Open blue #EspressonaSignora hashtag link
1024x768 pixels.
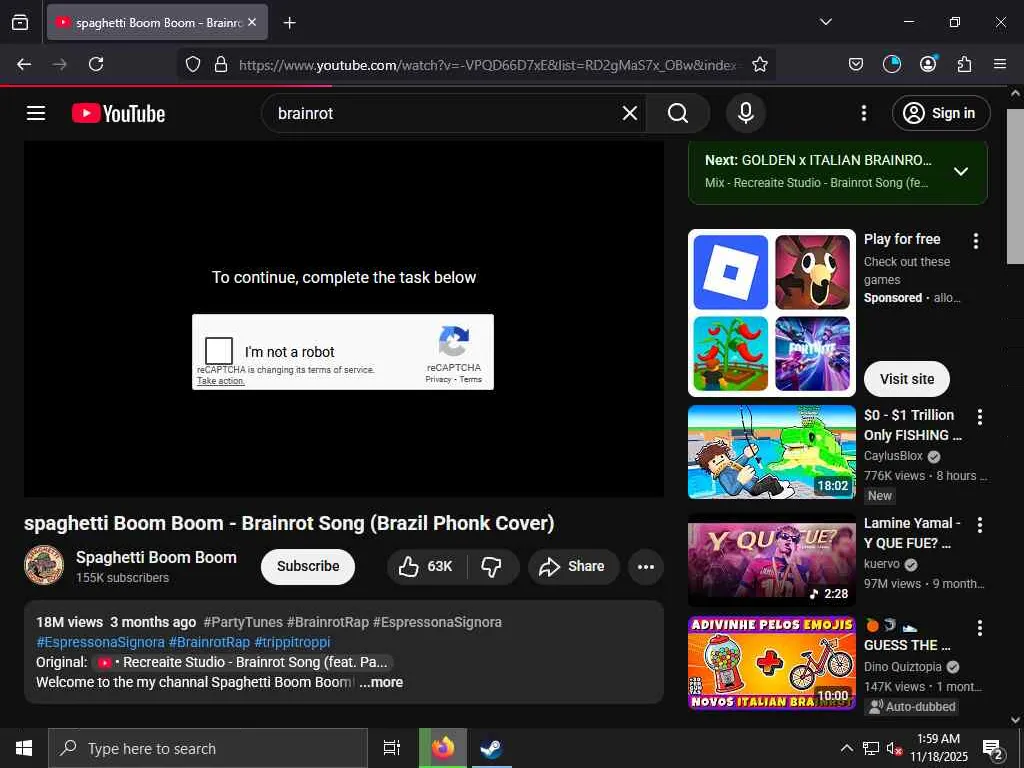point(101,642)
